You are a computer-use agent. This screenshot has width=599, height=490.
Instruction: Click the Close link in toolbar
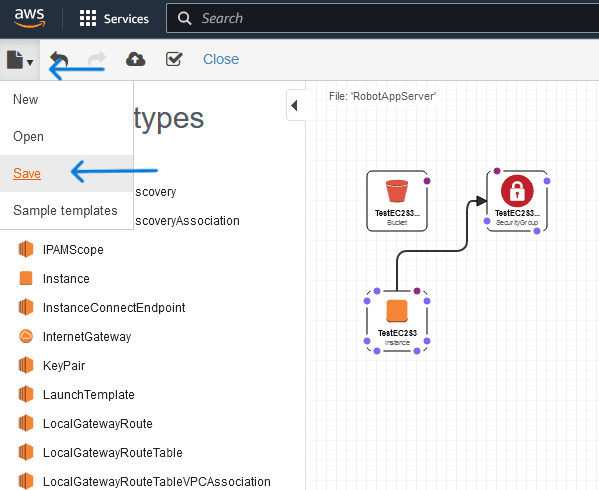221,59
